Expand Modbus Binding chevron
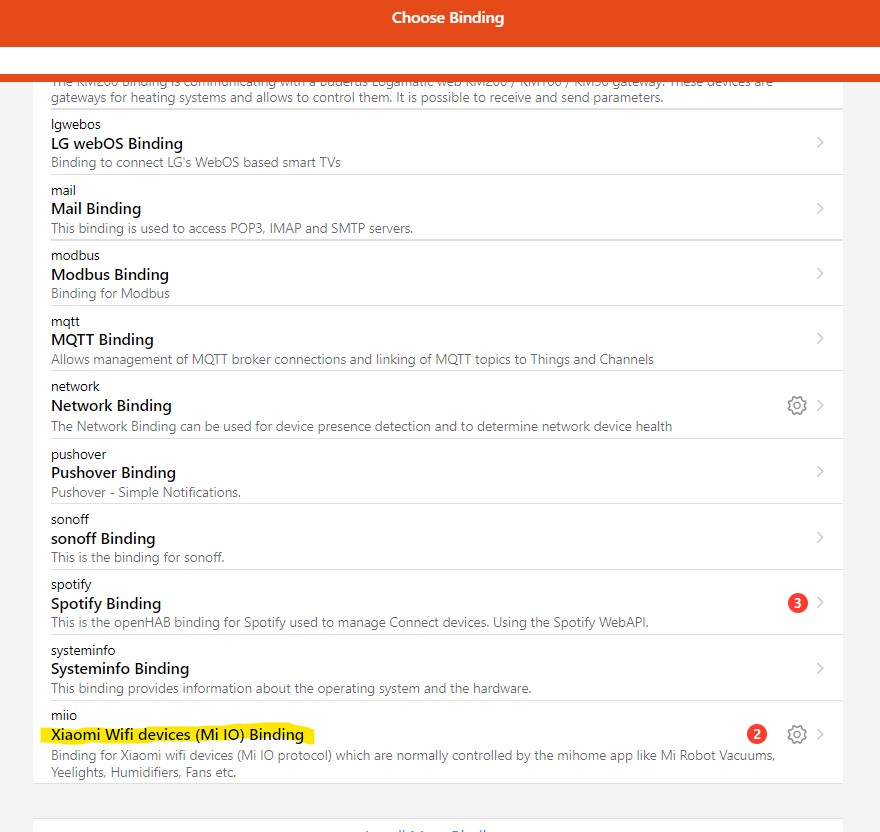The image size is (880, 832). coord(820,273)
